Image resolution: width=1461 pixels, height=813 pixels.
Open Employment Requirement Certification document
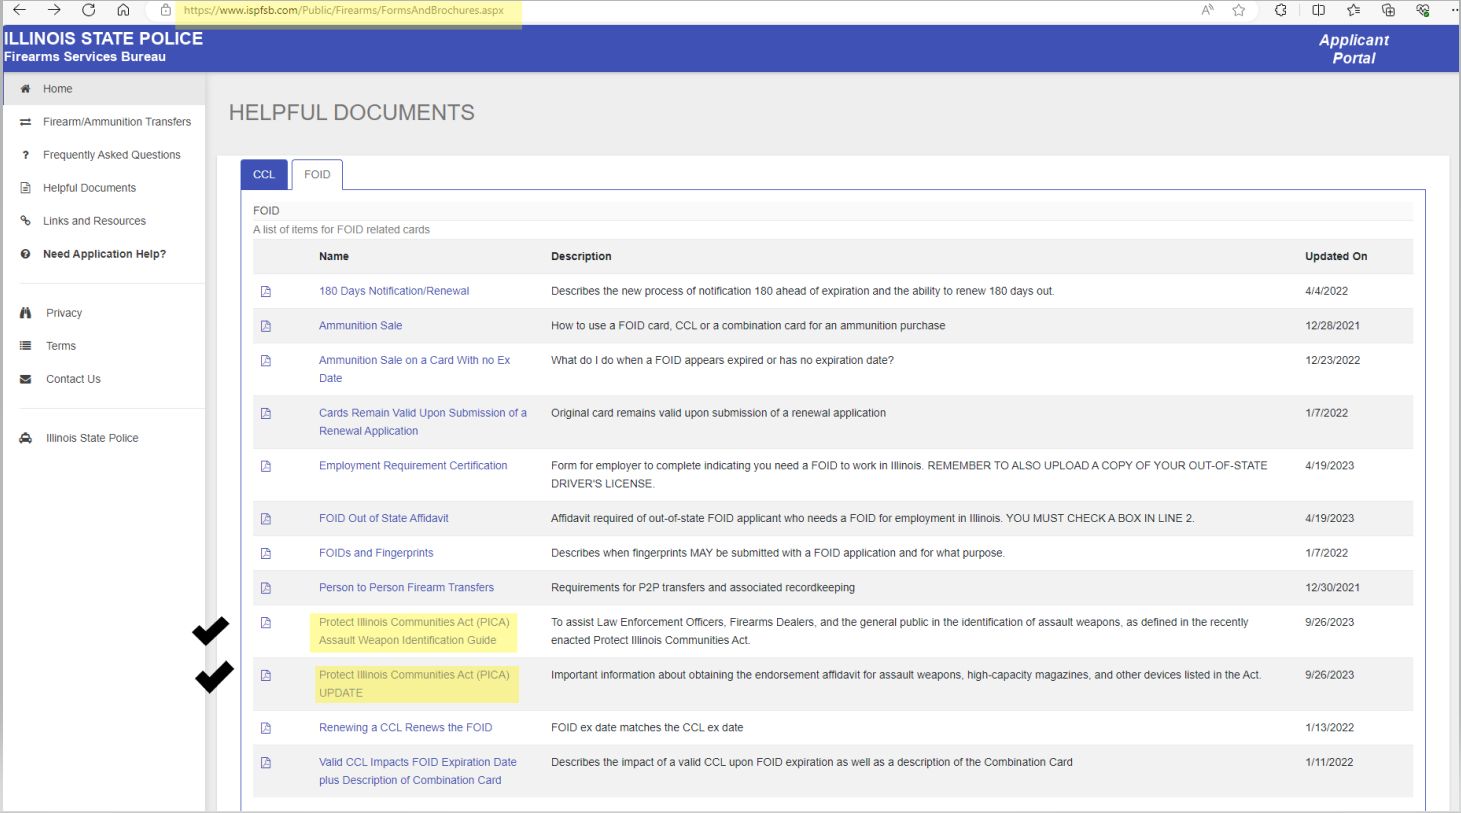[x=412, y=466]
